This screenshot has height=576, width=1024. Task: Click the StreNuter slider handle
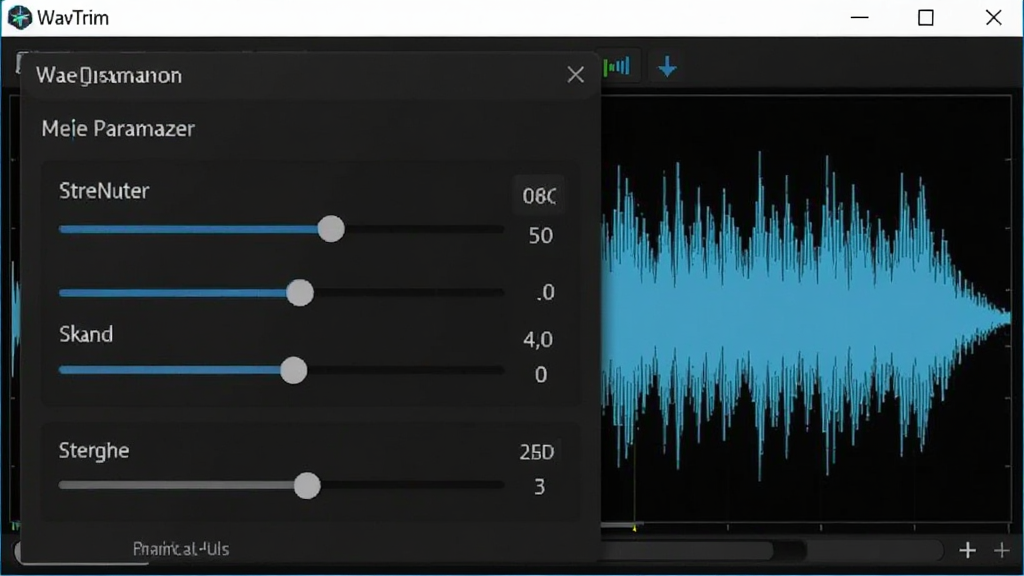331,229
